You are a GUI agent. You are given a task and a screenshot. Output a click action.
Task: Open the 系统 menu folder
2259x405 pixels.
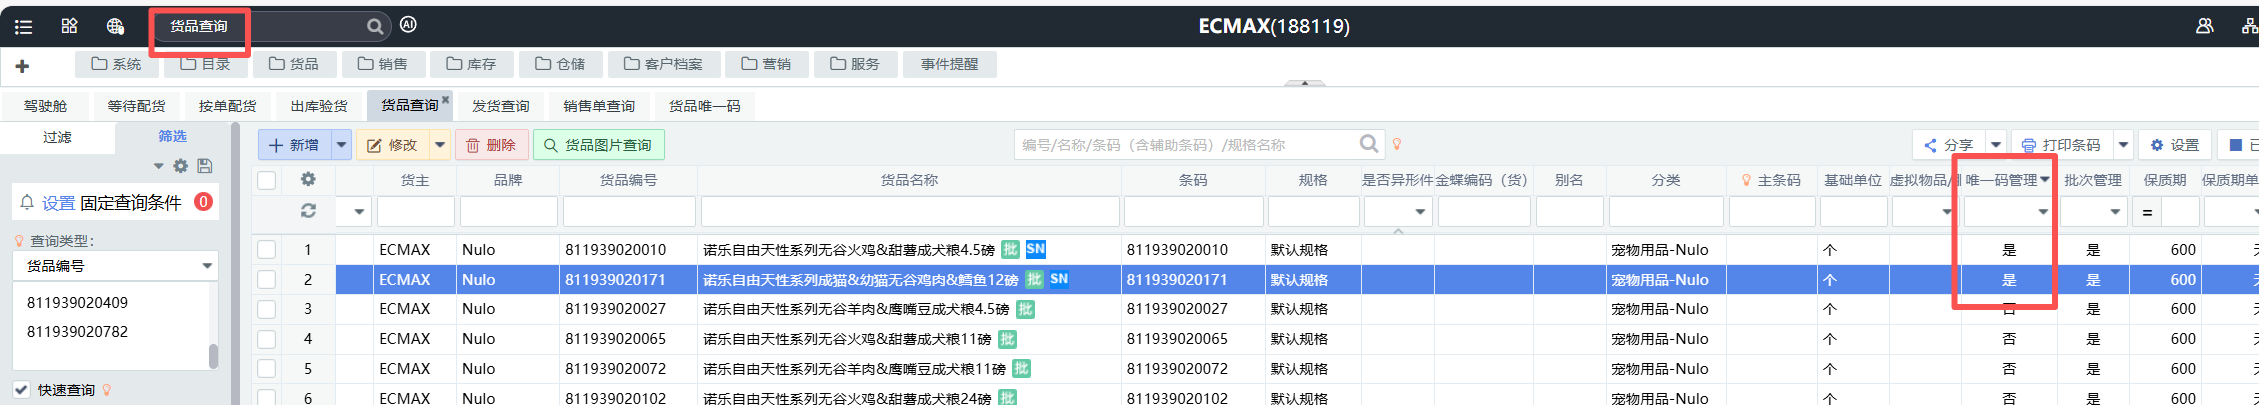116,64
